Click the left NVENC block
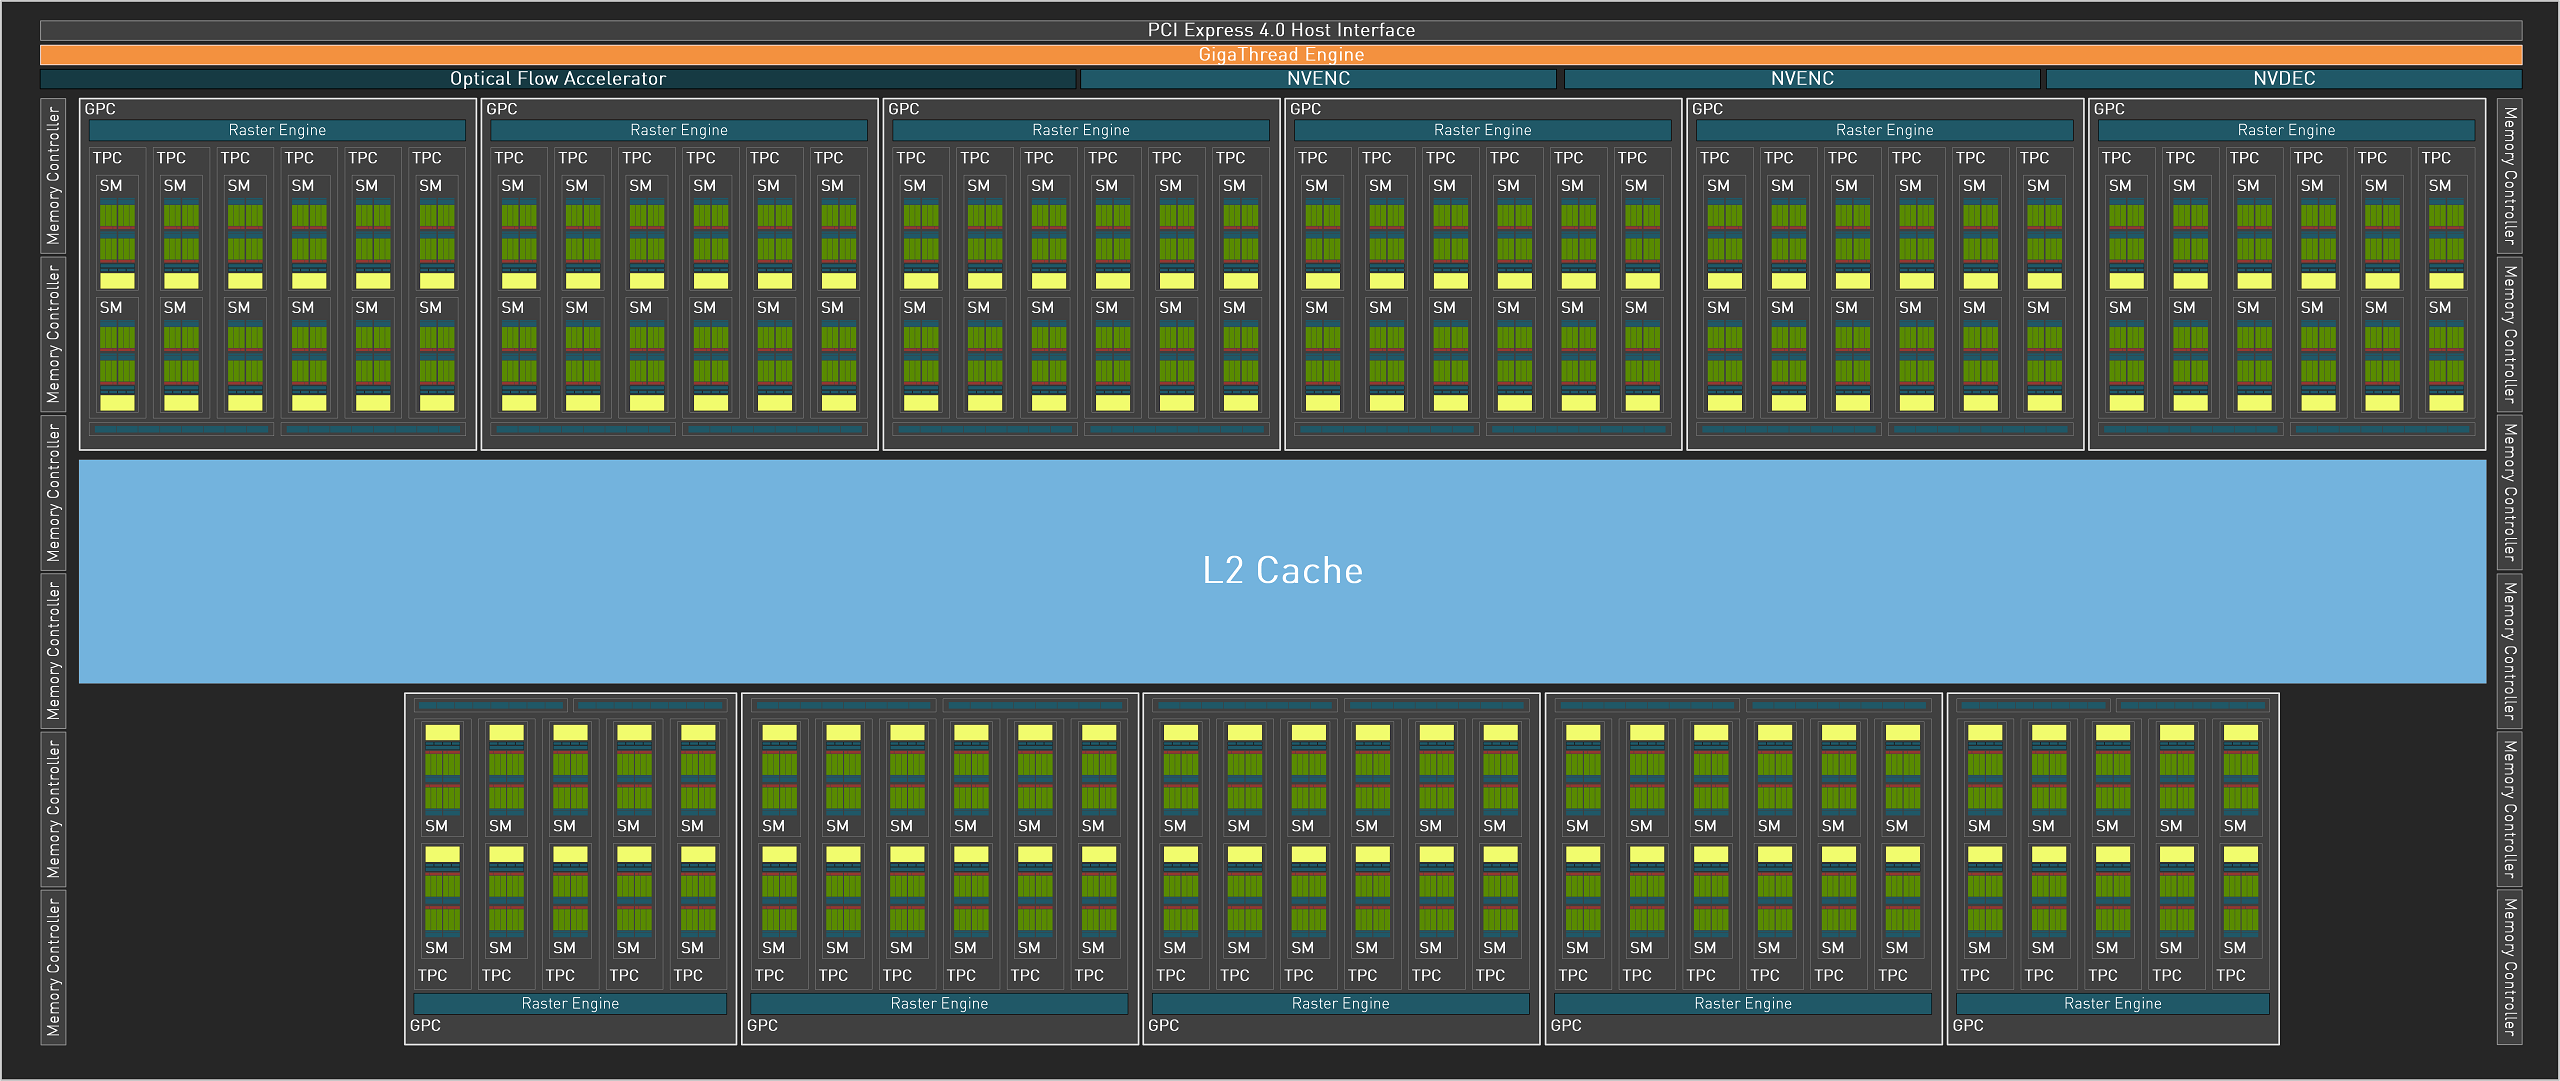 [x=1317, y=79]
